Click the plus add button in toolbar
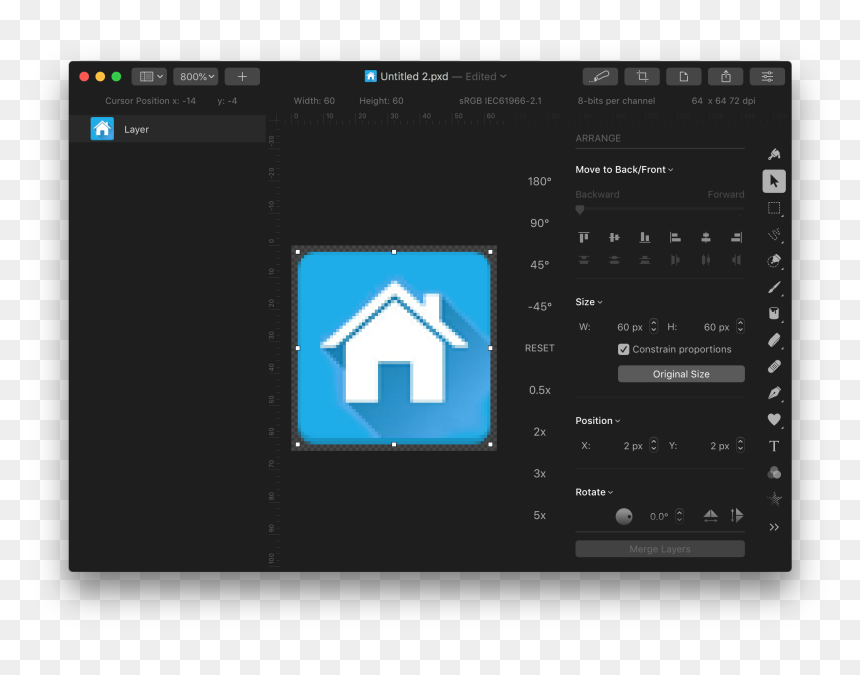The height and width of the screenshot is (675, 860). (x=242, y=76)
